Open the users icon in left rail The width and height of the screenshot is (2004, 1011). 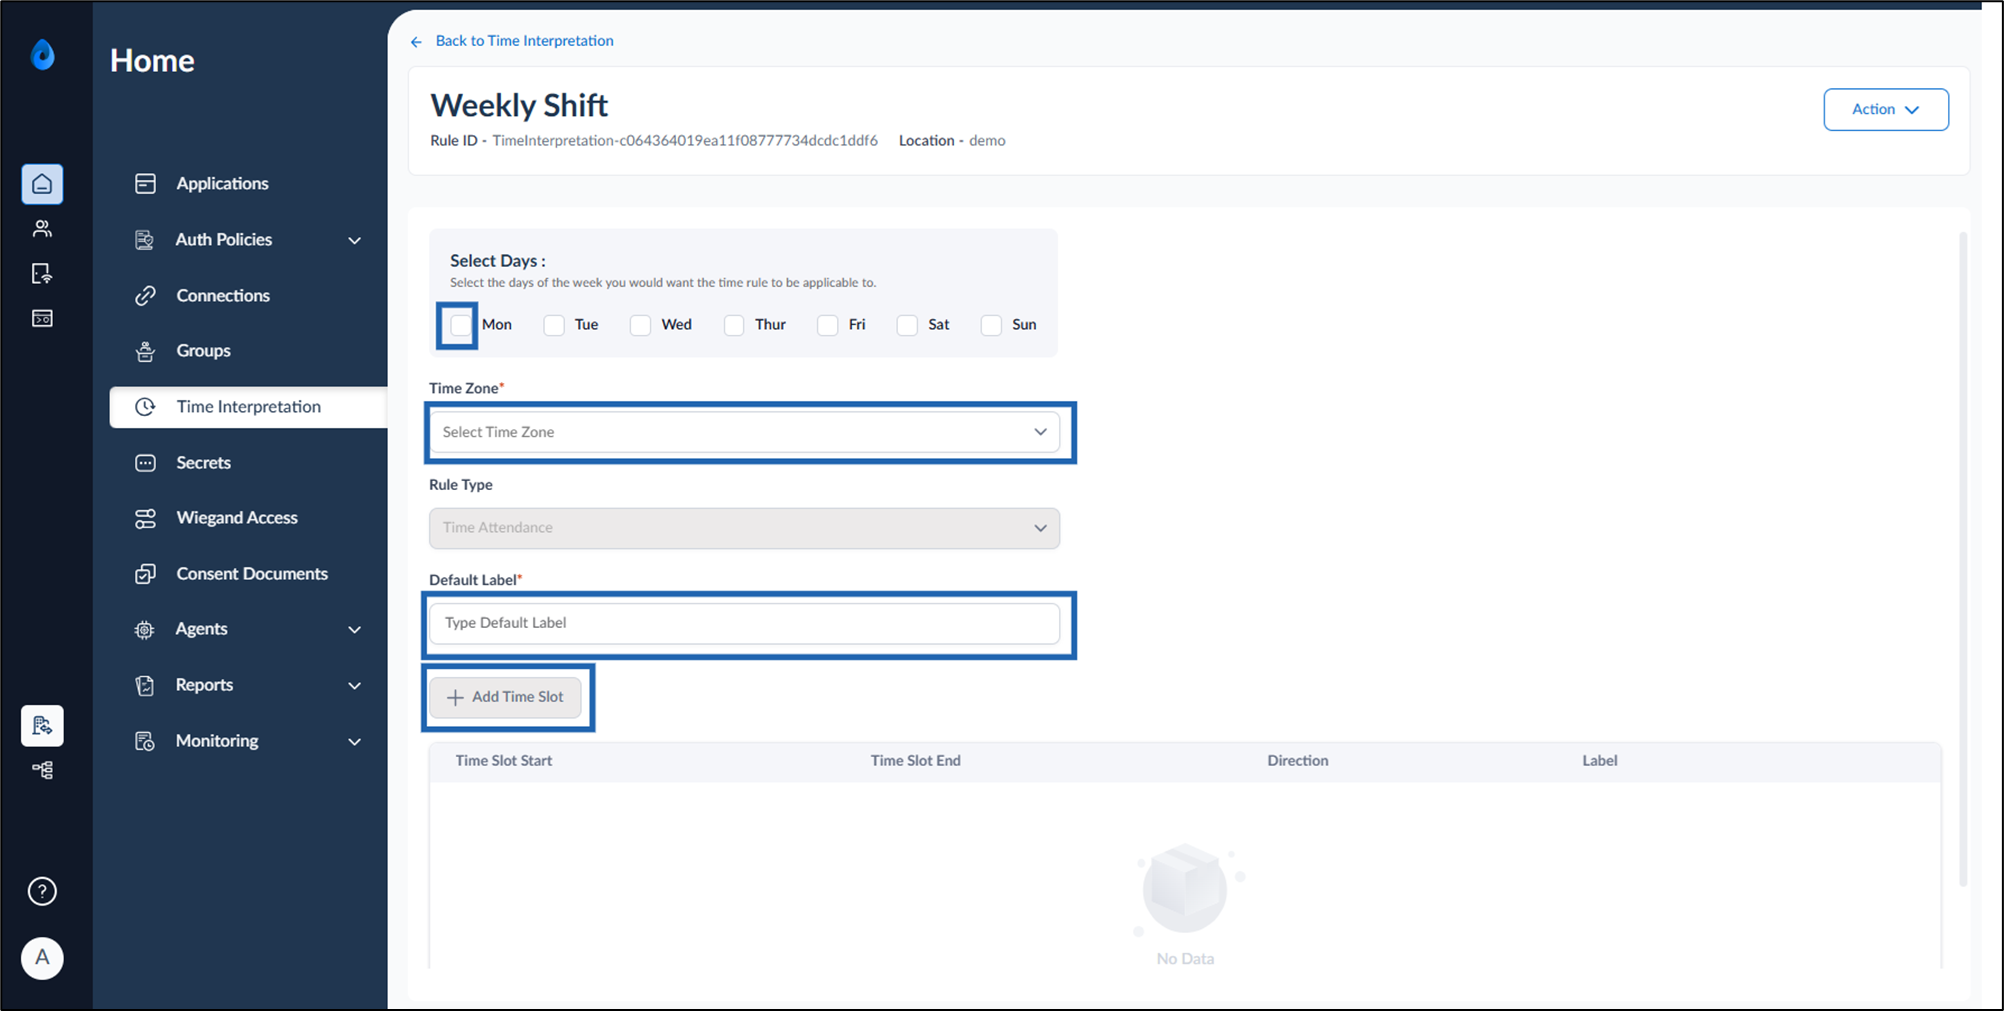click(42, 229)
